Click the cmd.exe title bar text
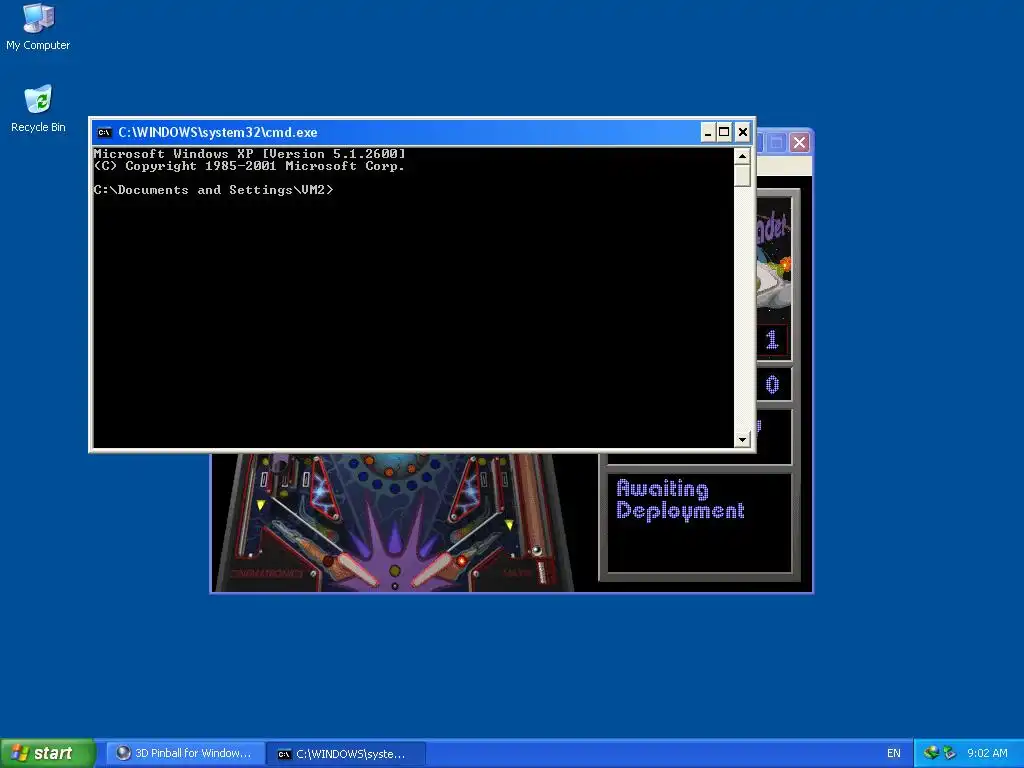The height and width of the screenshot is (768, 1024). point(217,133)
